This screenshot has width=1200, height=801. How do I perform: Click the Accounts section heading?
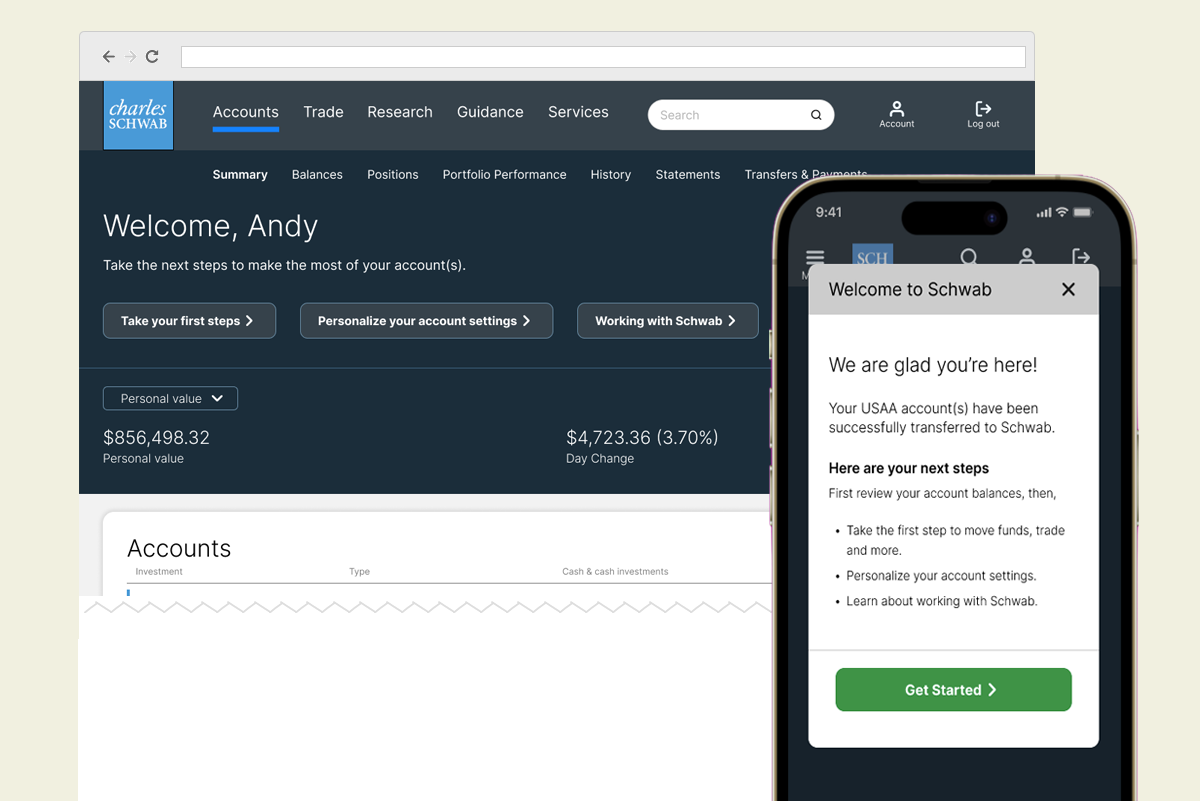click(x=179, y=548)
